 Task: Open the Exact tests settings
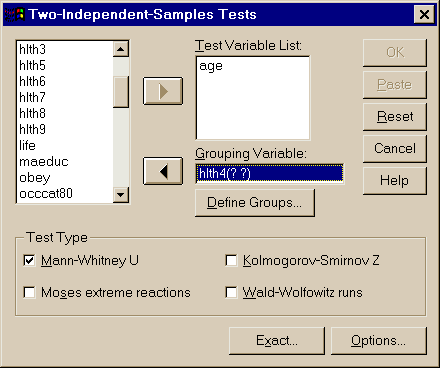coord(277,340)
